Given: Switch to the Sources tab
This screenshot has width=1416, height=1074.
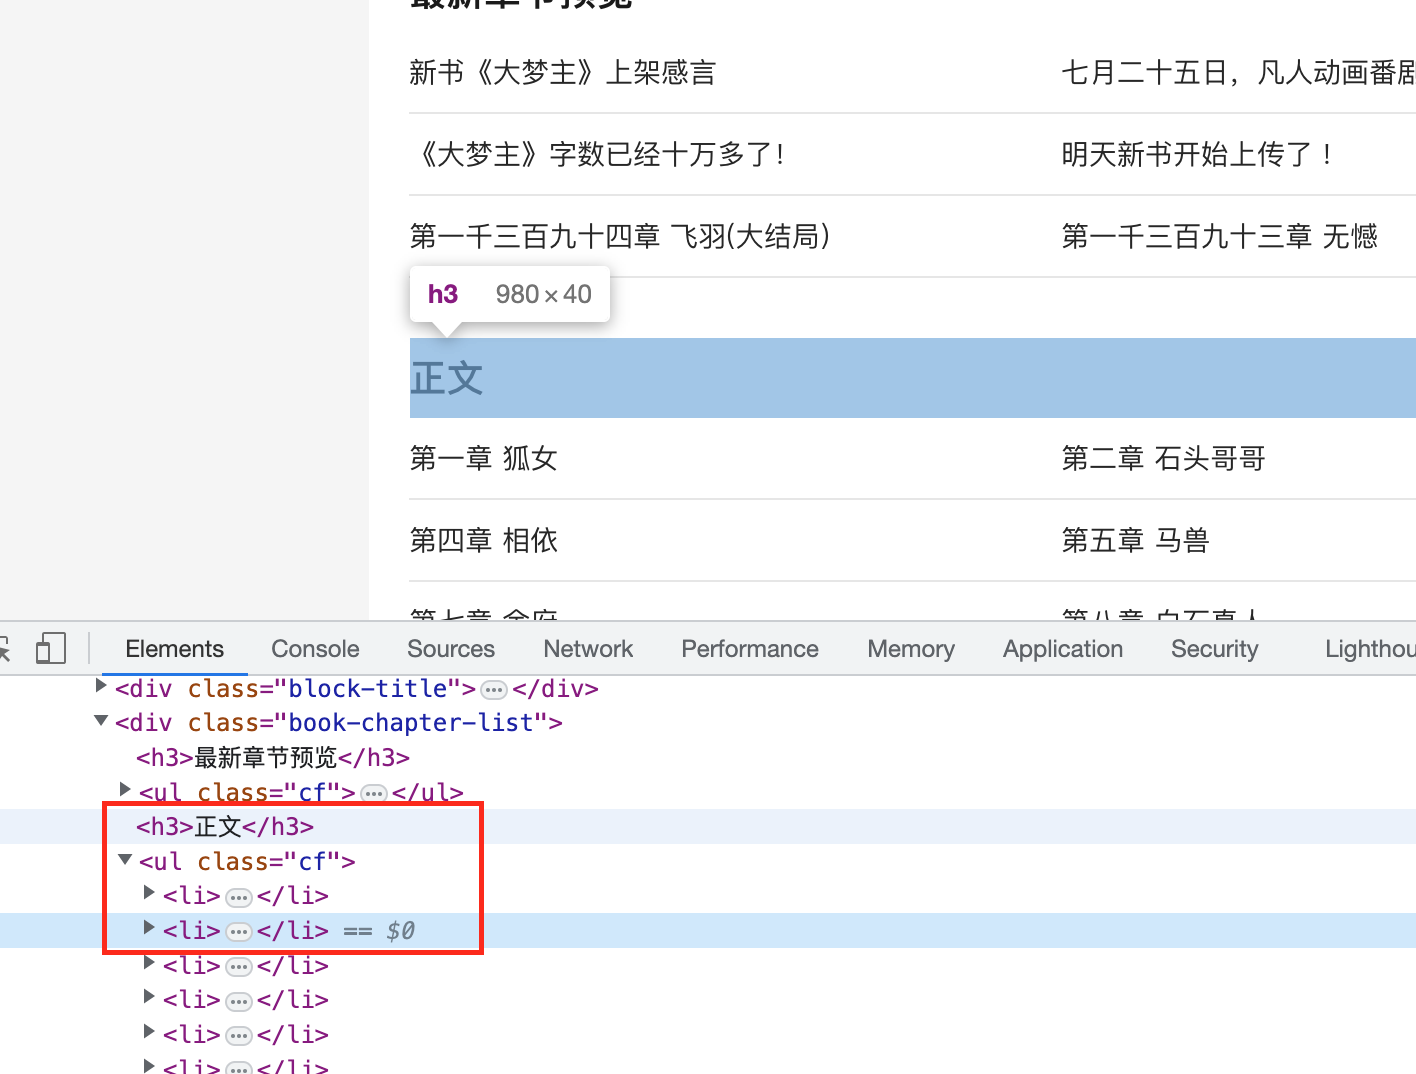Looking at the screenshot, I should point(451,649).
